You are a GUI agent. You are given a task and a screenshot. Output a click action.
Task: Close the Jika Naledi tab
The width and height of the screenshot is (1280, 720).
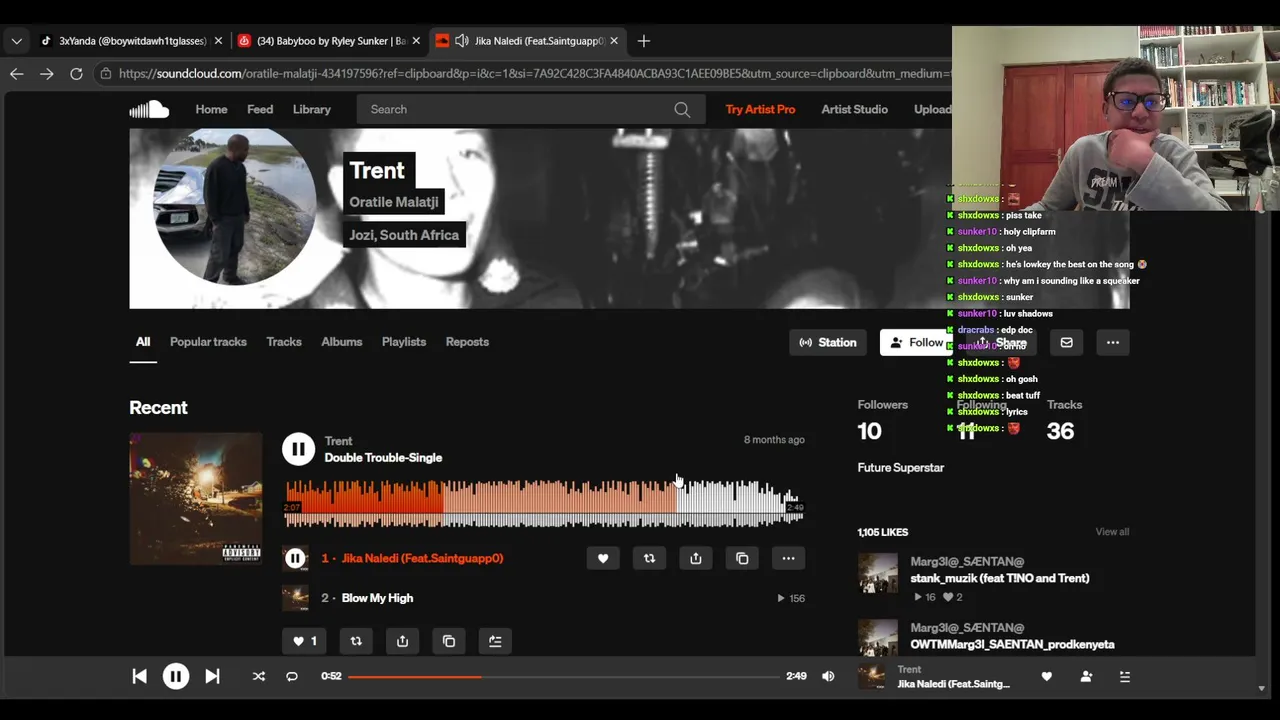tap(614, 41)
